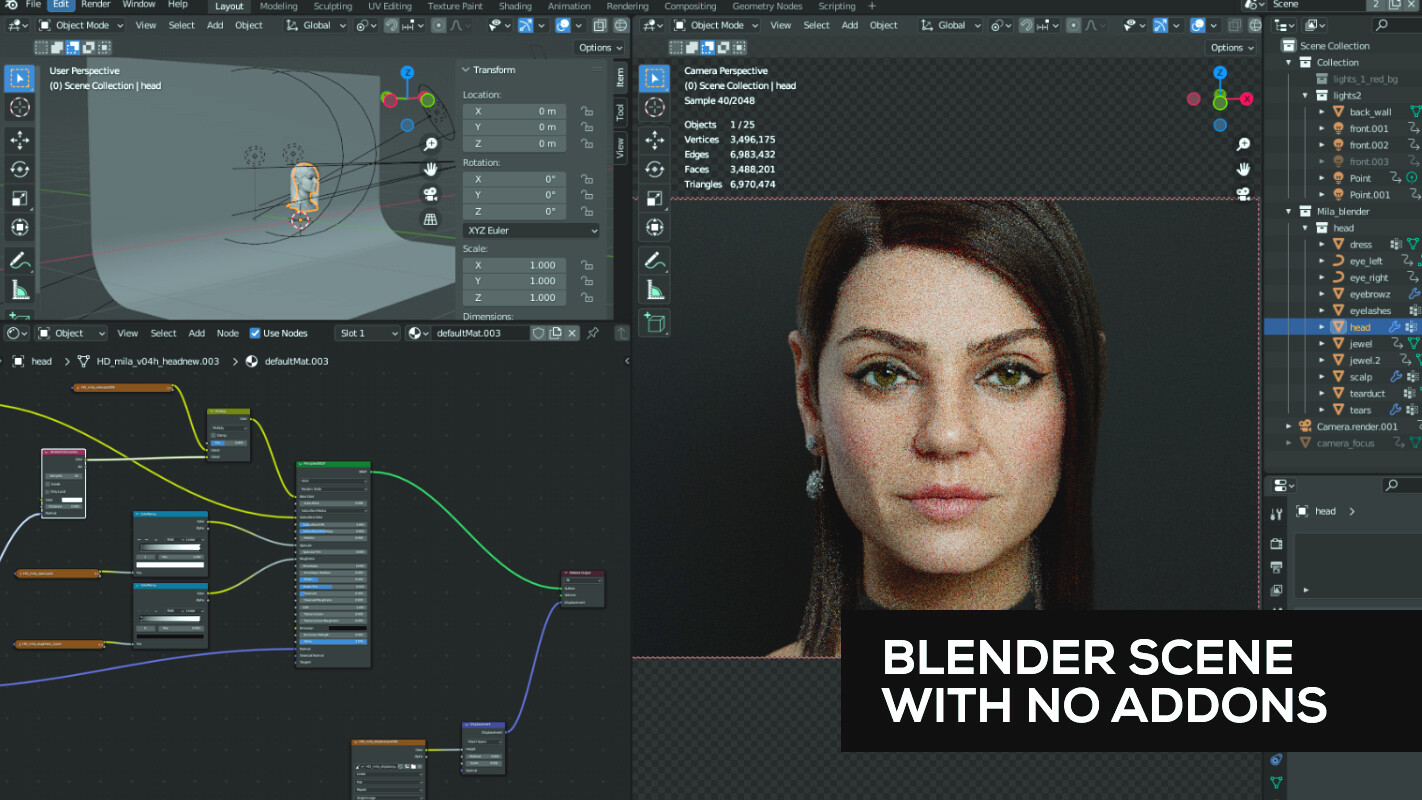Collapse the head collection in the outliner
Viewport: 1422px width, 800px height.
[1304, 227]
